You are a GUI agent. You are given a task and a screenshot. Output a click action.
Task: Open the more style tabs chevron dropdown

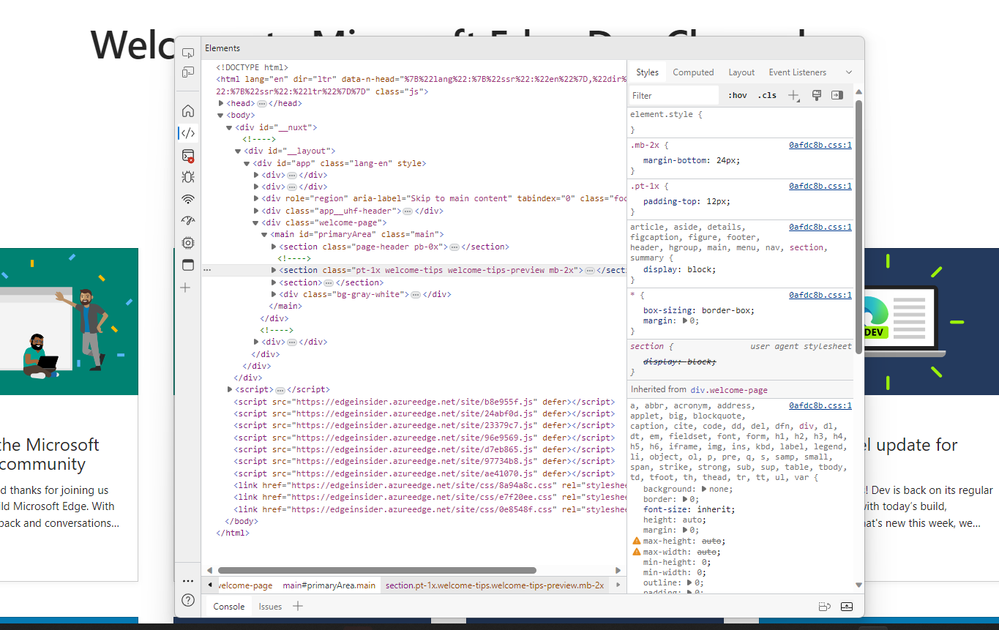click(849, 73)
